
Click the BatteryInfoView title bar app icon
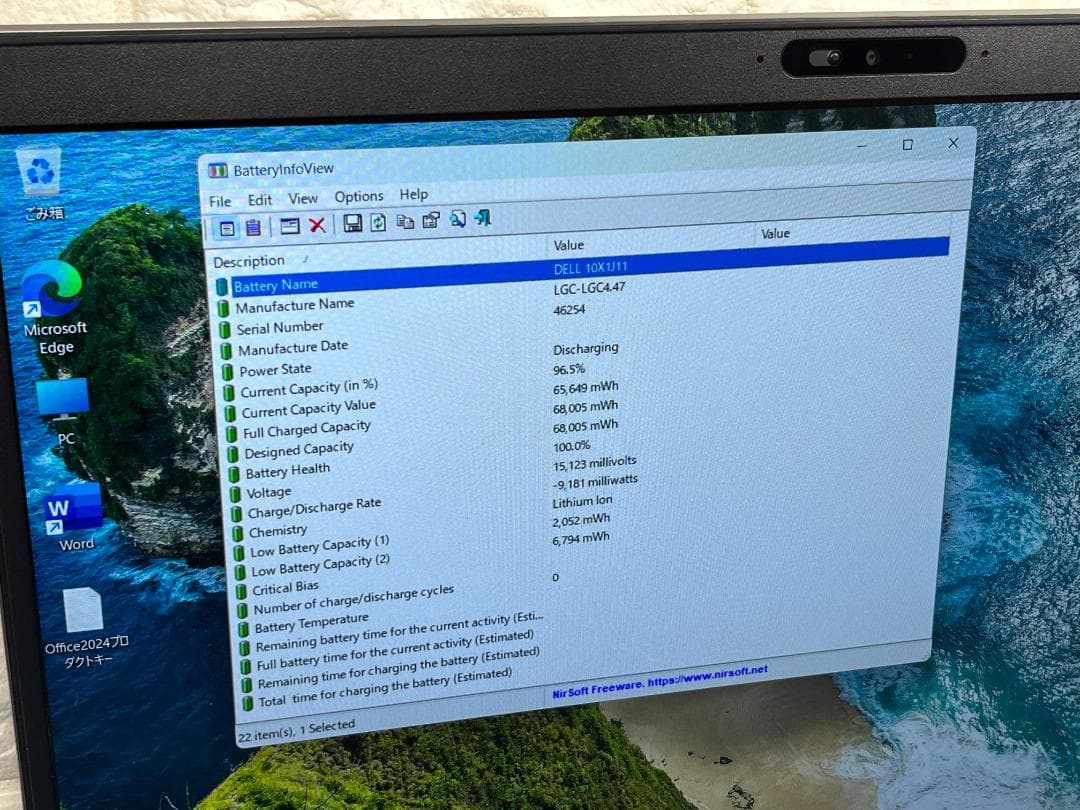click(x=218, y=171)
